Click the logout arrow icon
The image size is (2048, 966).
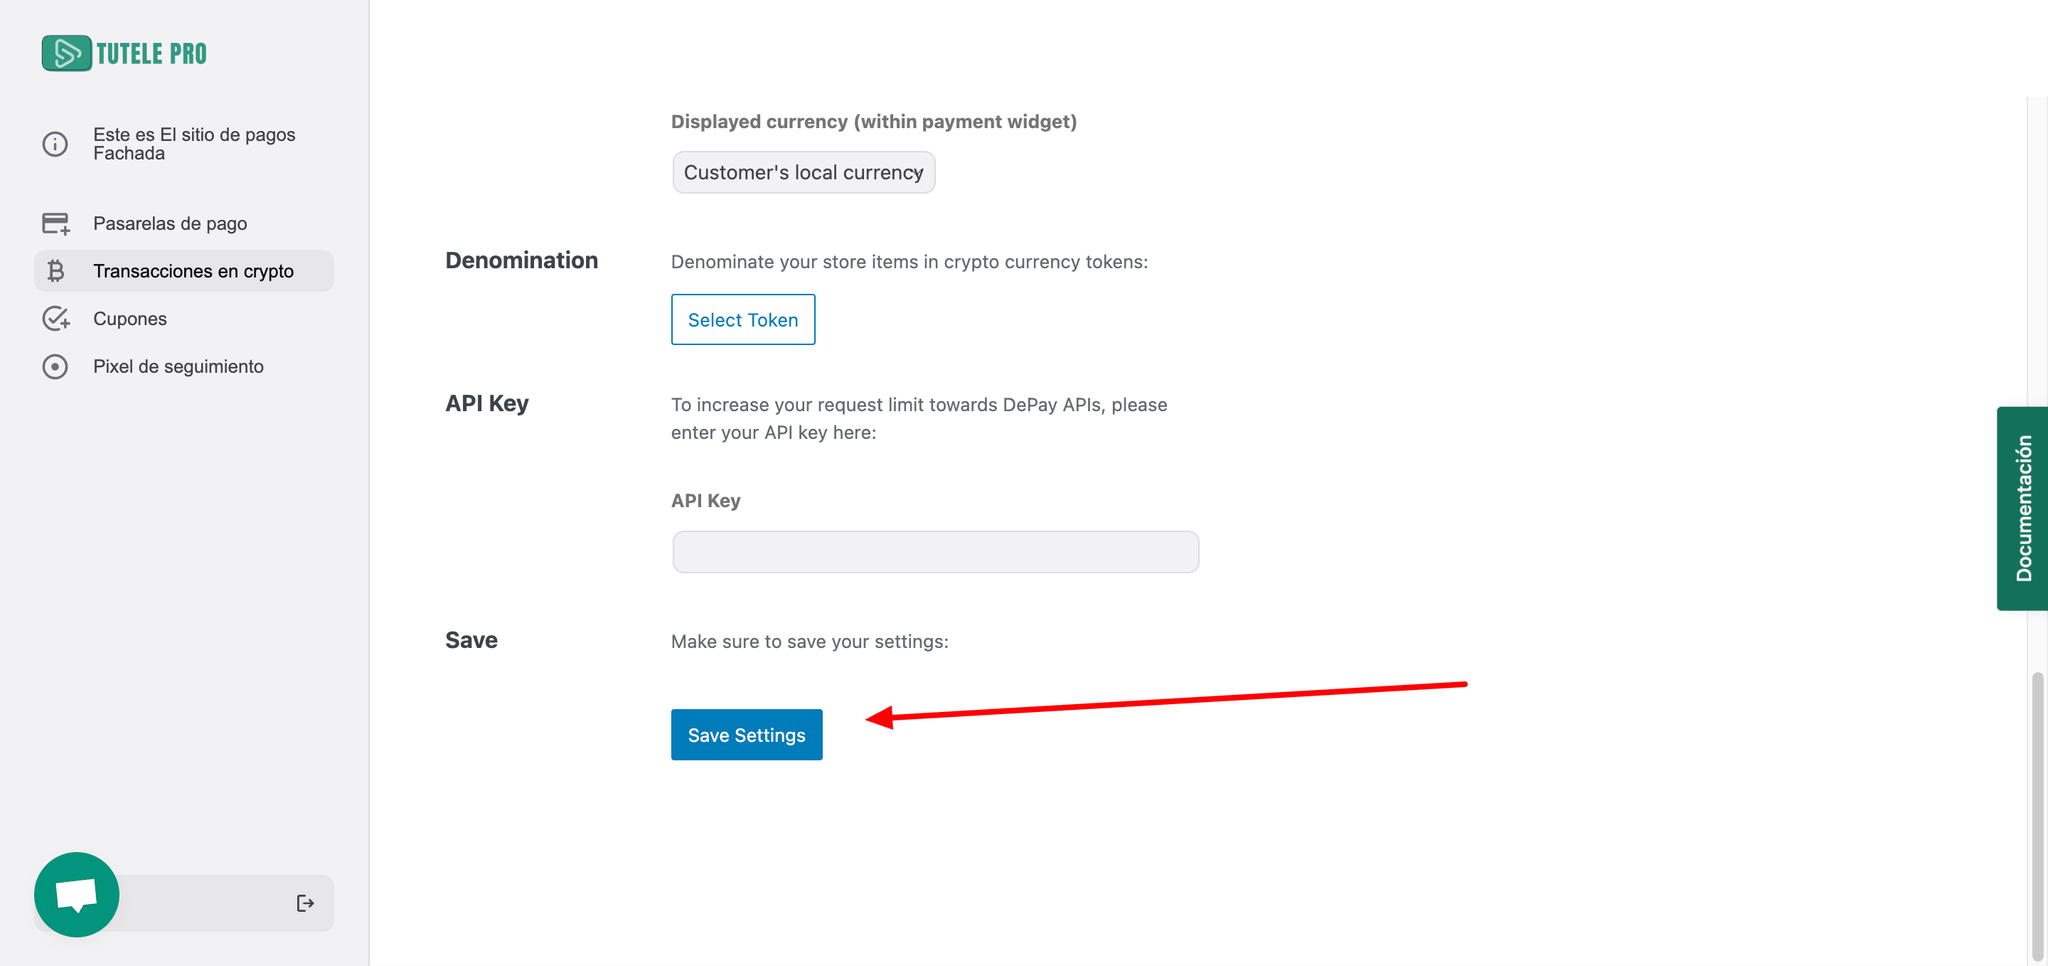(305, 904)
